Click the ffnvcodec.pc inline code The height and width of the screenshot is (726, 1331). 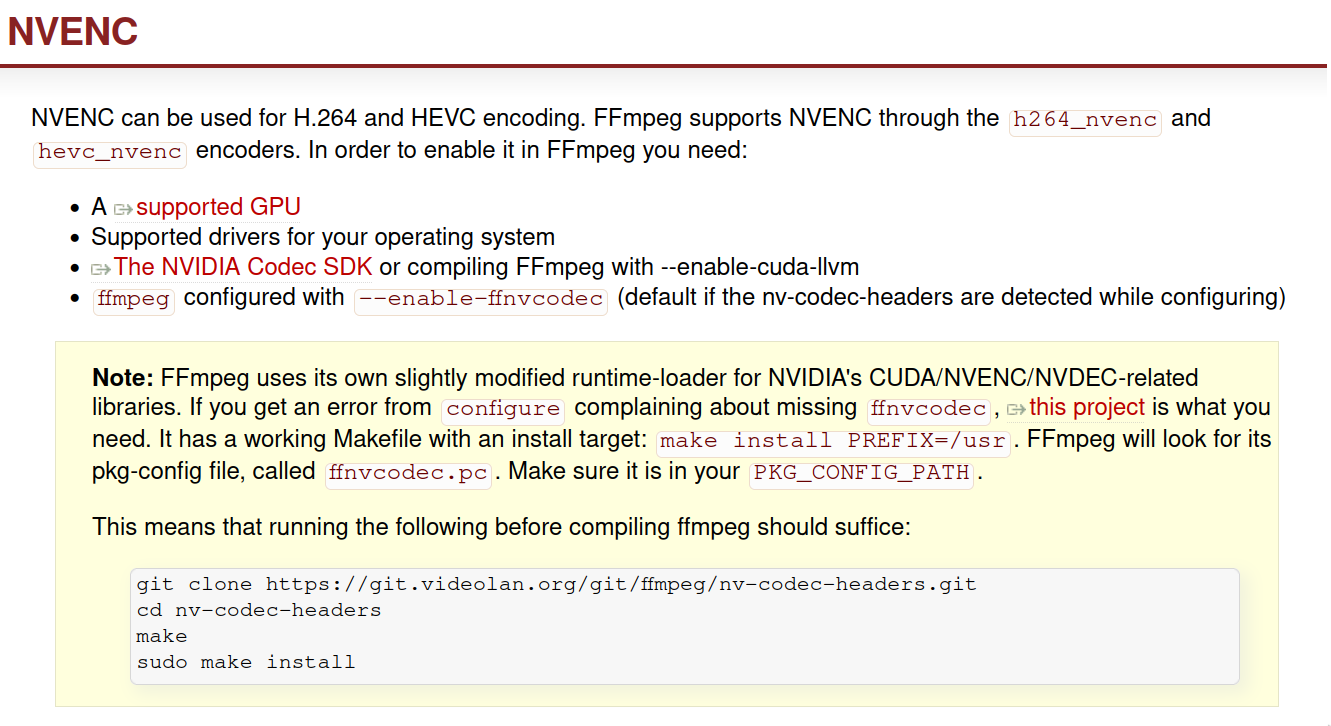[408, 473]
